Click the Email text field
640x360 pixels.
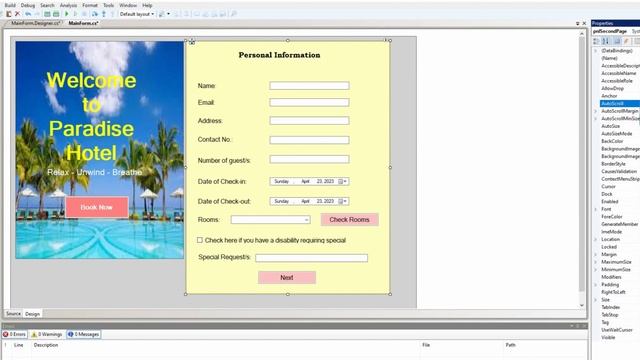tap(309, 102)
